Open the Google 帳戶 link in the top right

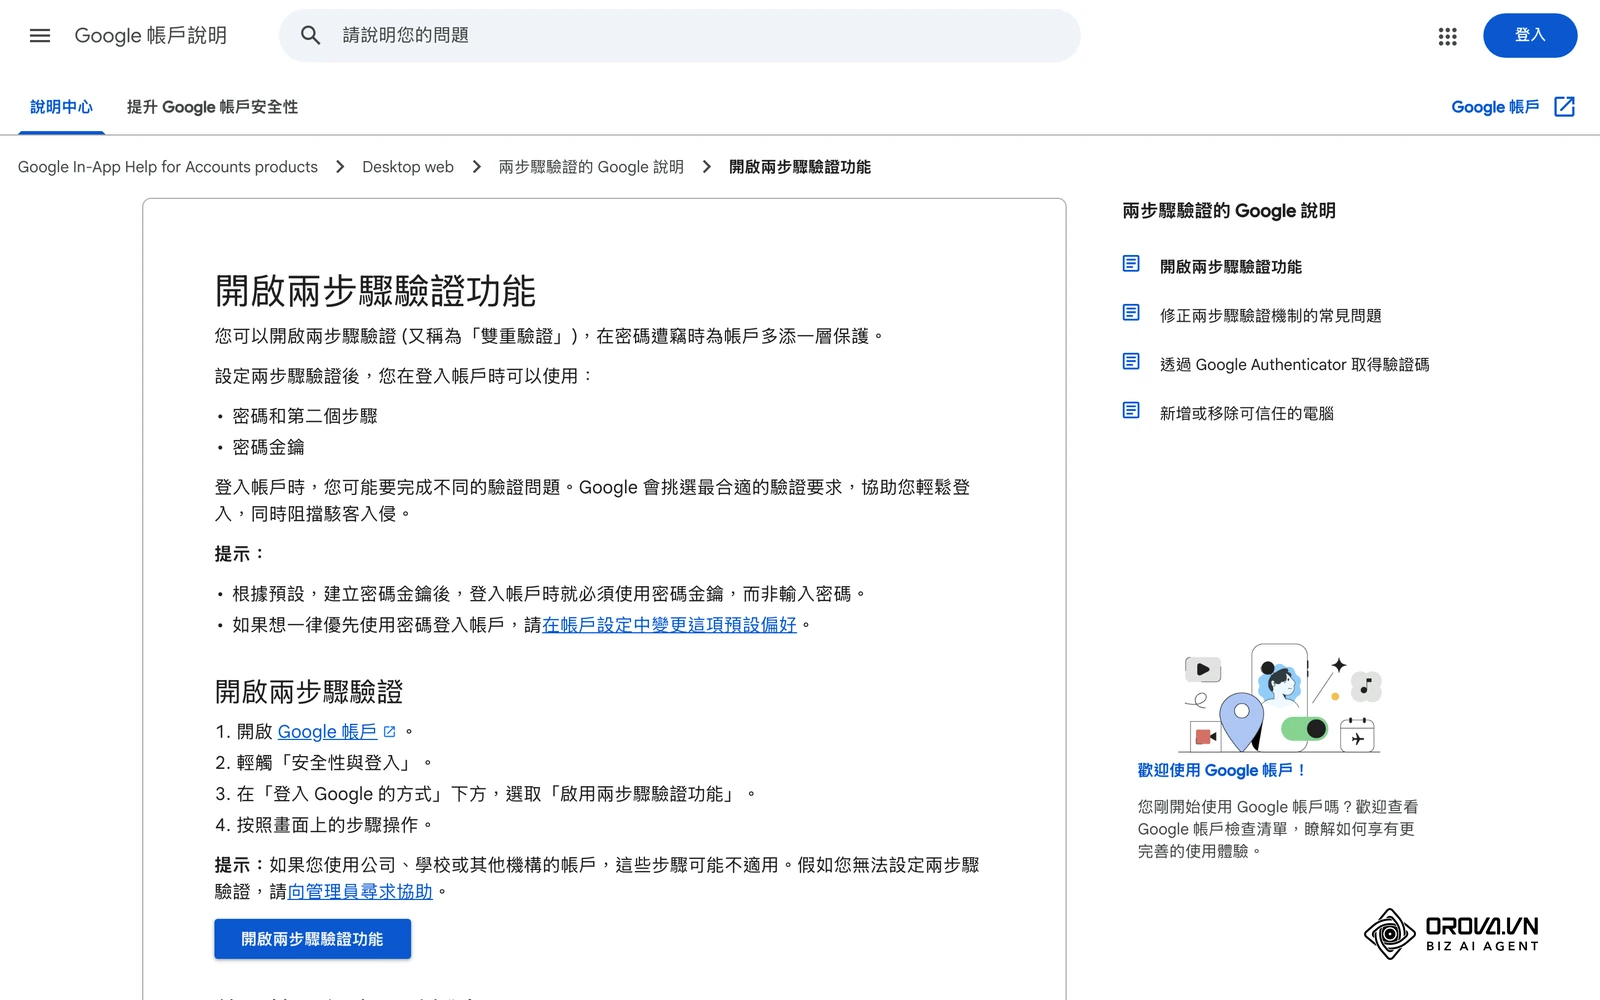pyautogui.click(x=1495, y=107)
